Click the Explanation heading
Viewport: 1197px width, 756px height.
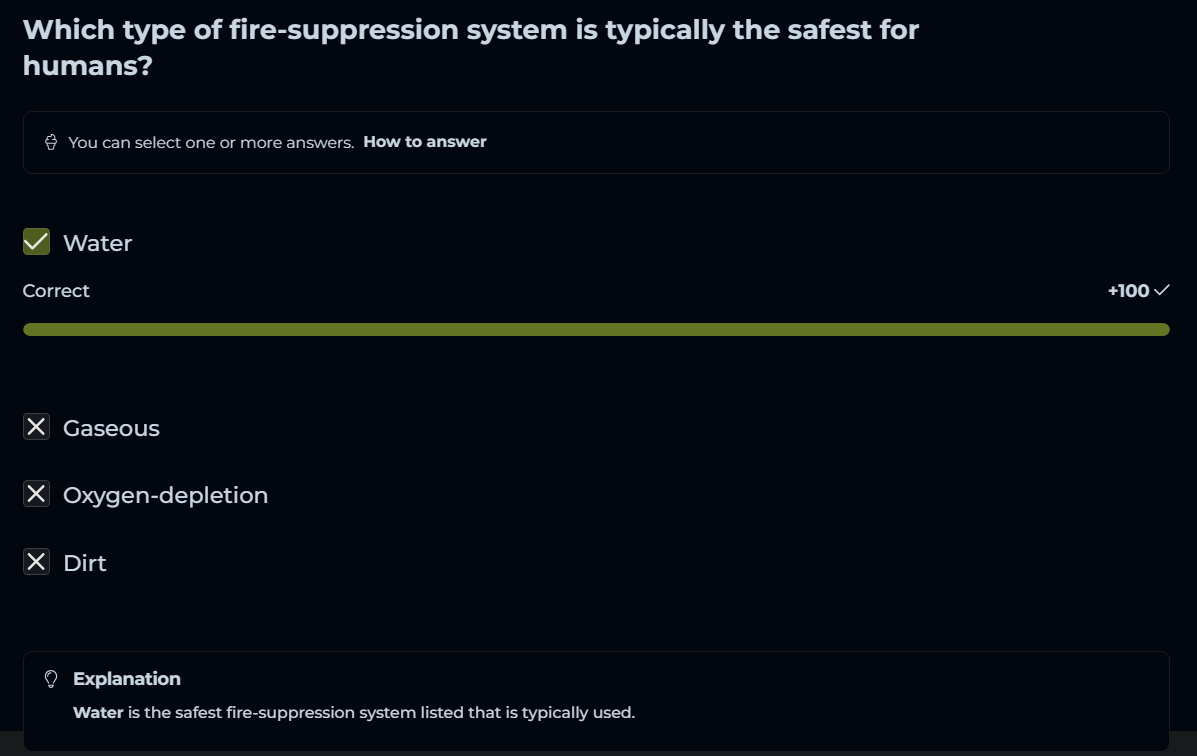tap(127, 679)
